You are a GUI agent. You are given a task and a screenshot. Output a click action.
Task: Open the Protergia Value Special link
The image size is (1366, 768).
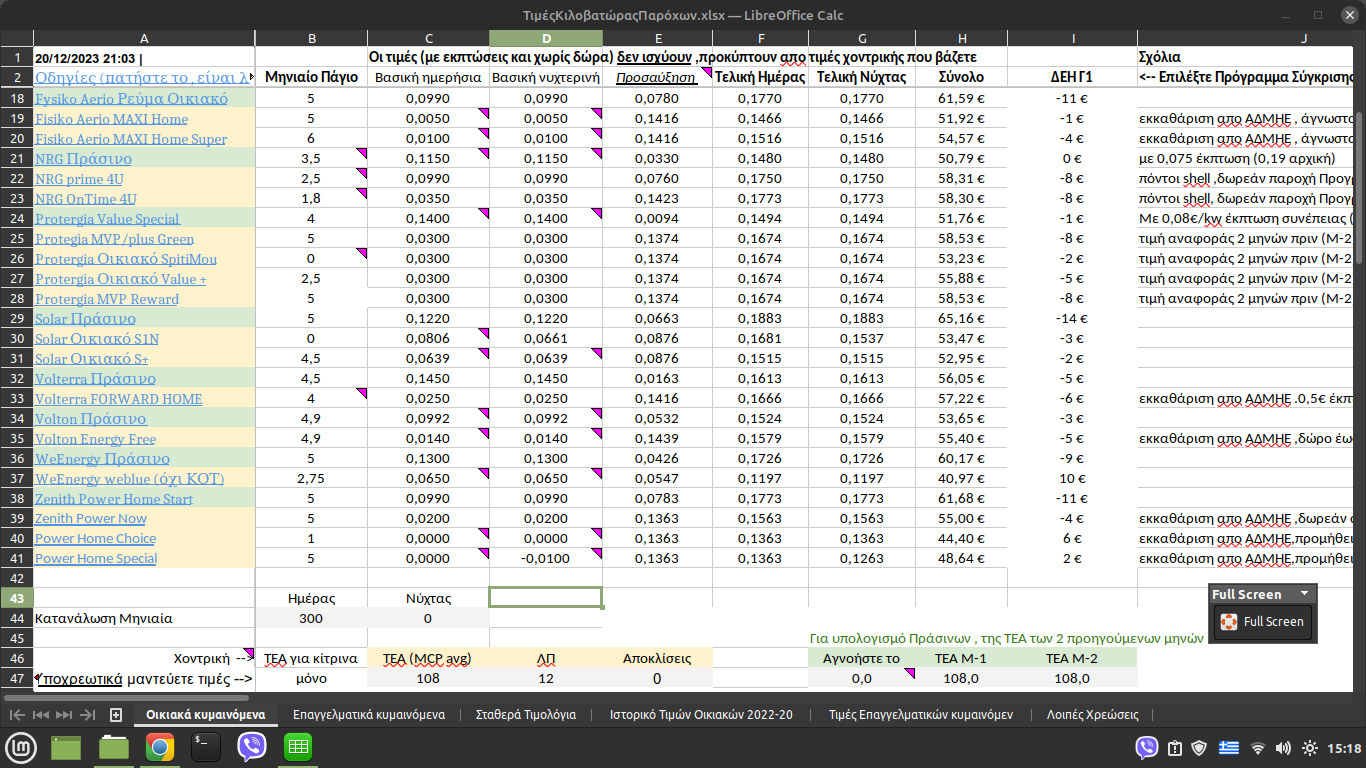pyautogui.click(x=107, y=218)
